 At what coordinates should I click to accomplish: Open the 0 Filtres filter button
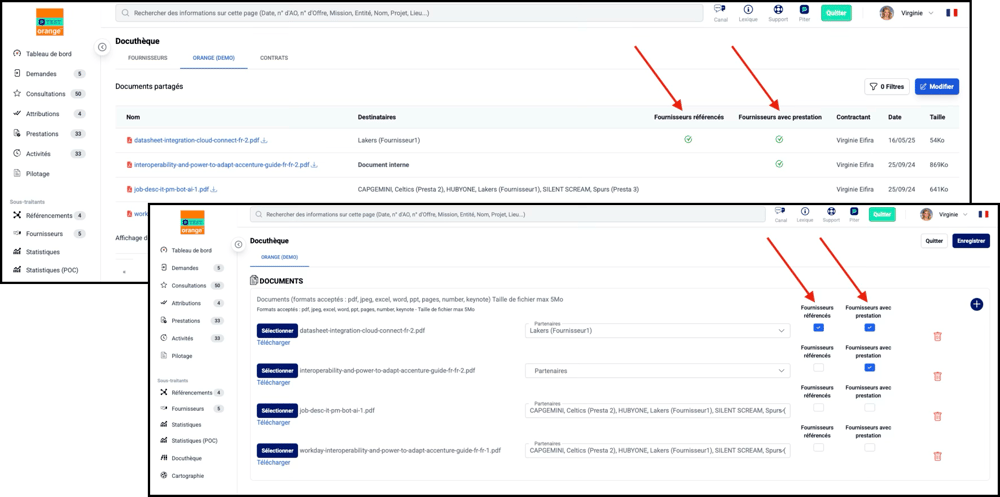[887, 87]
